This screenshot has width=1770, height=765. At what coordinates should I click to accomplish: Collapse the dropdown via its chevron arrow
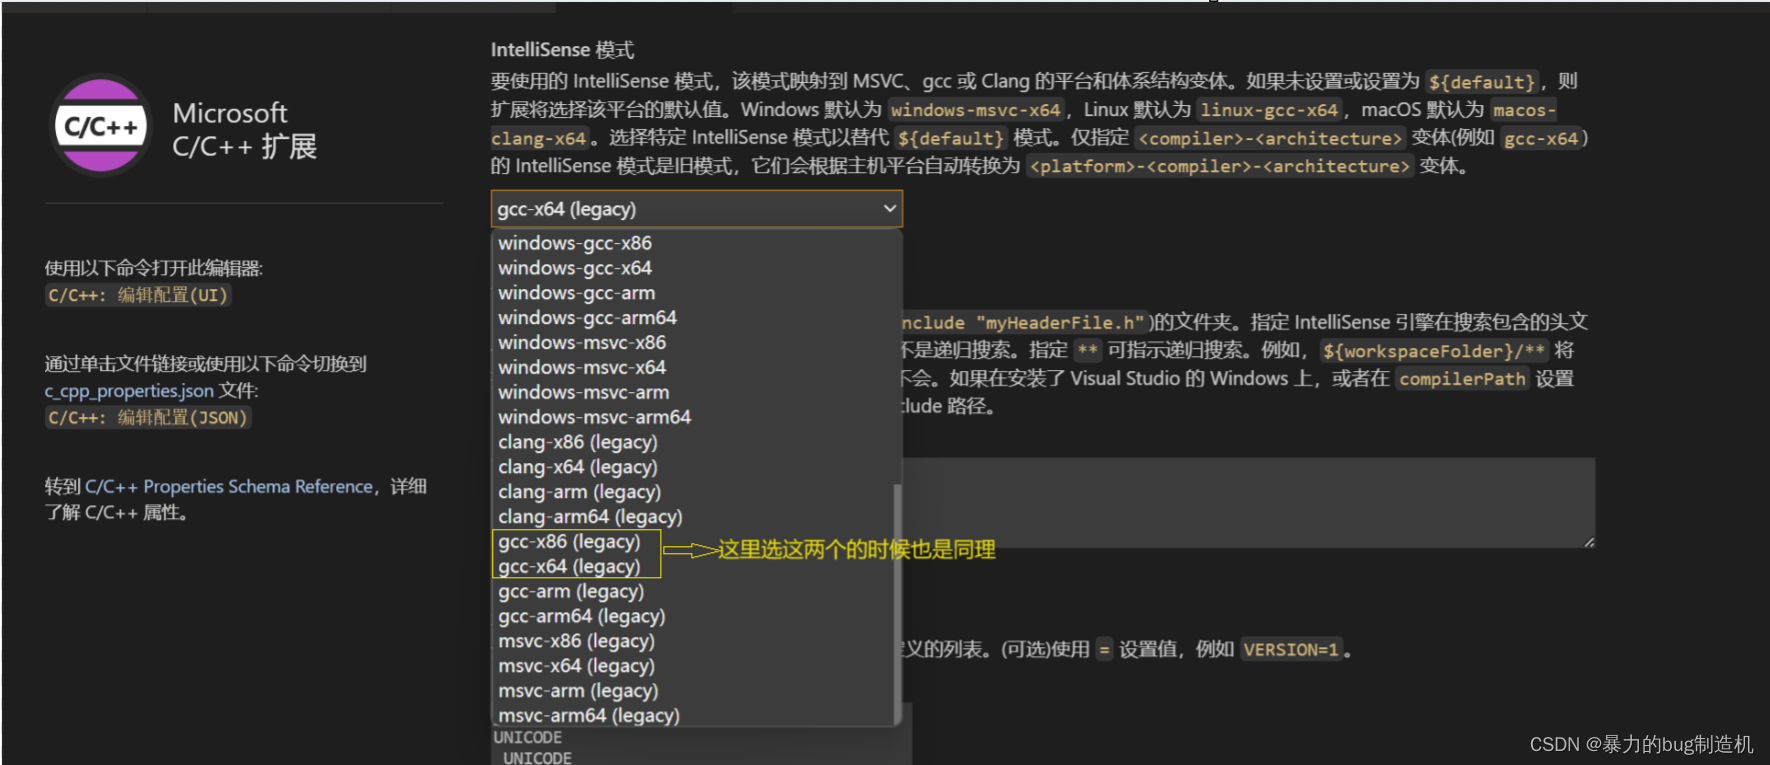click(x=889, y=209)
